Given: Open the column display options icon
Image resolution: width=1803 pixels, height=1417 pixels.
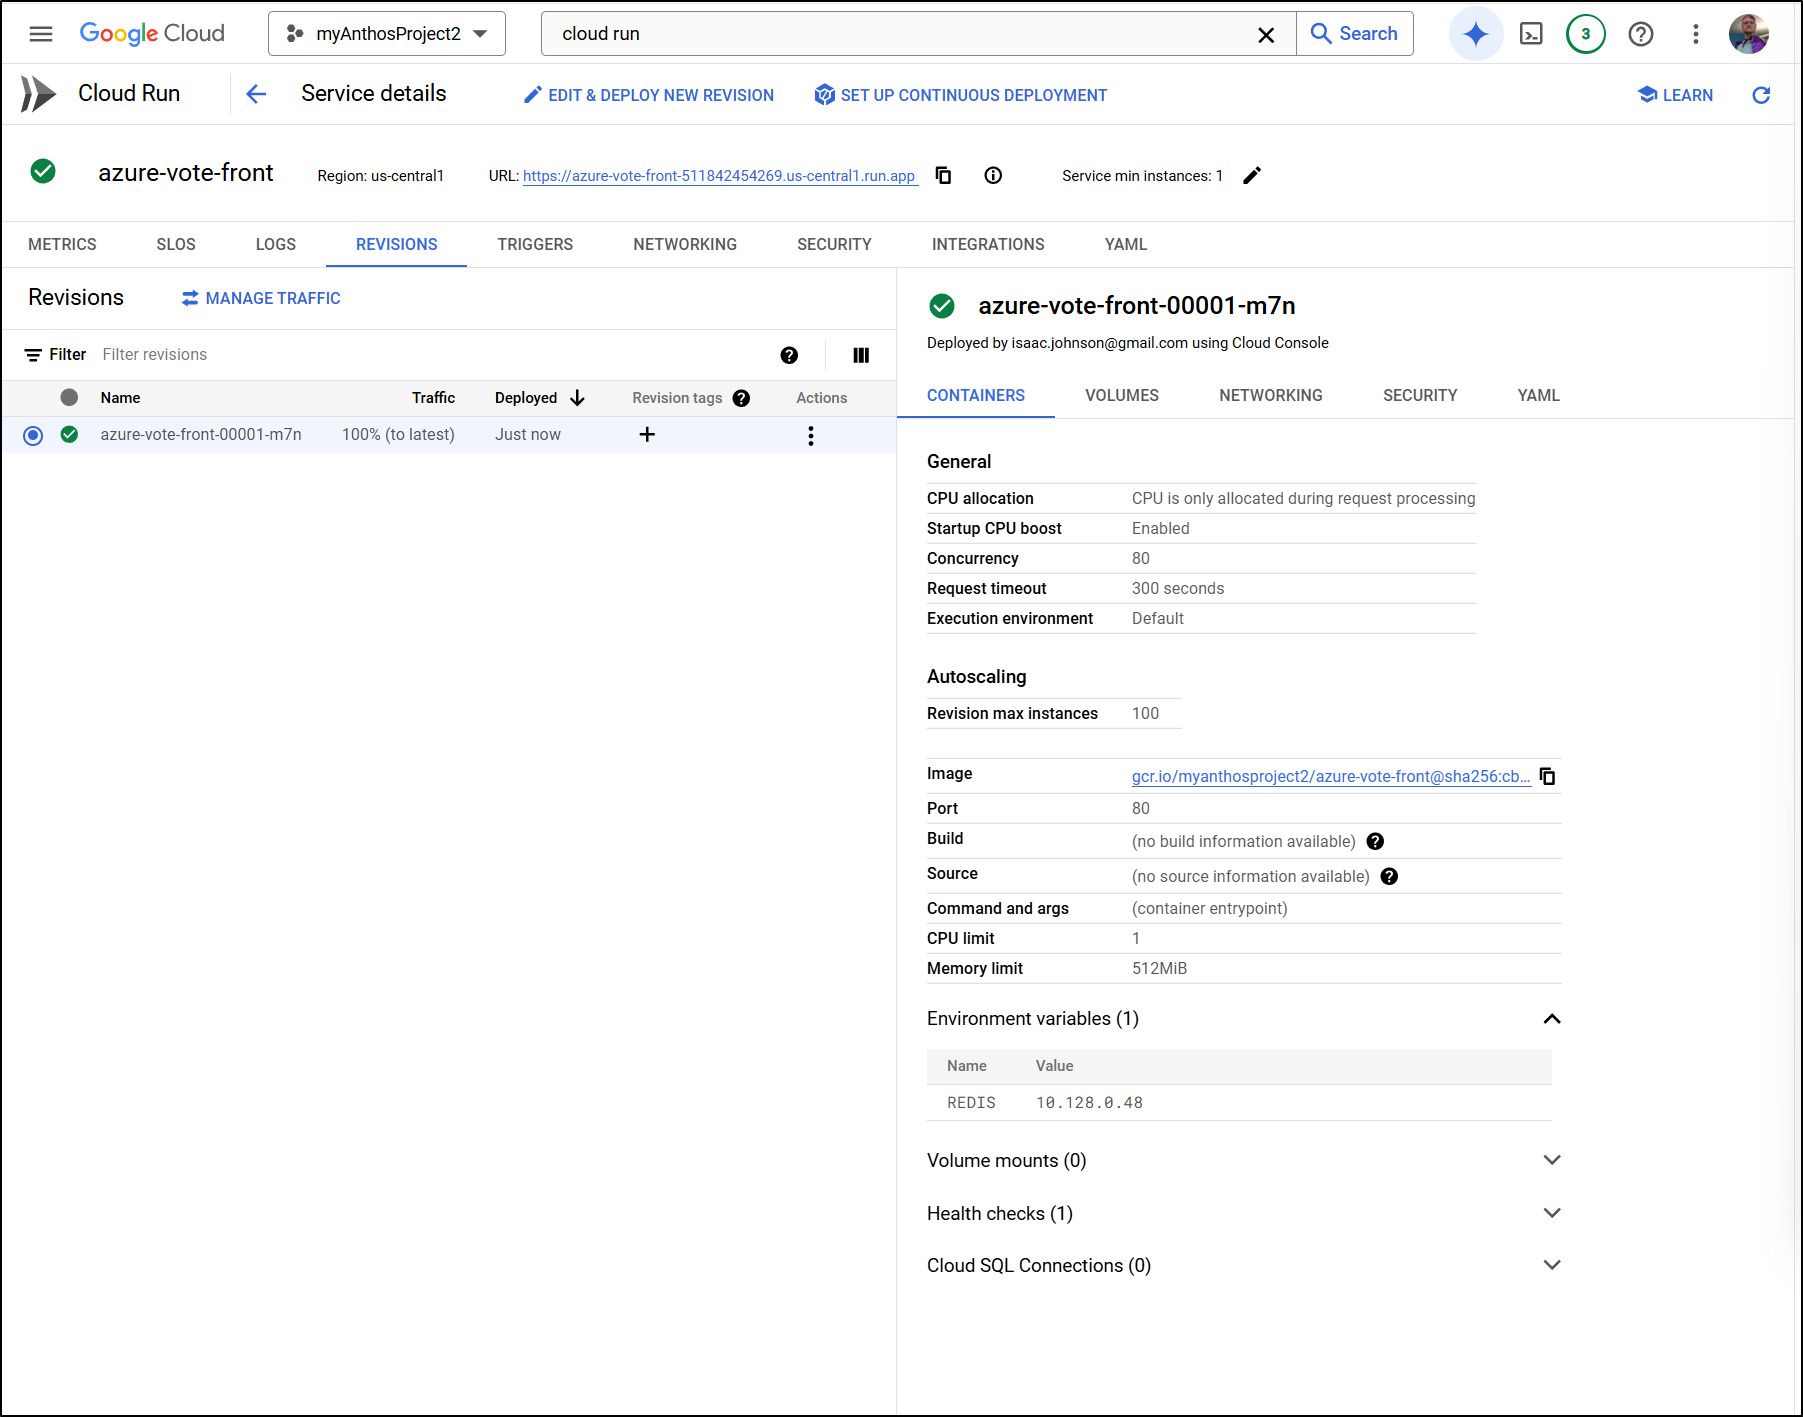Looking at the screenshot, I should tap(861, 355).
